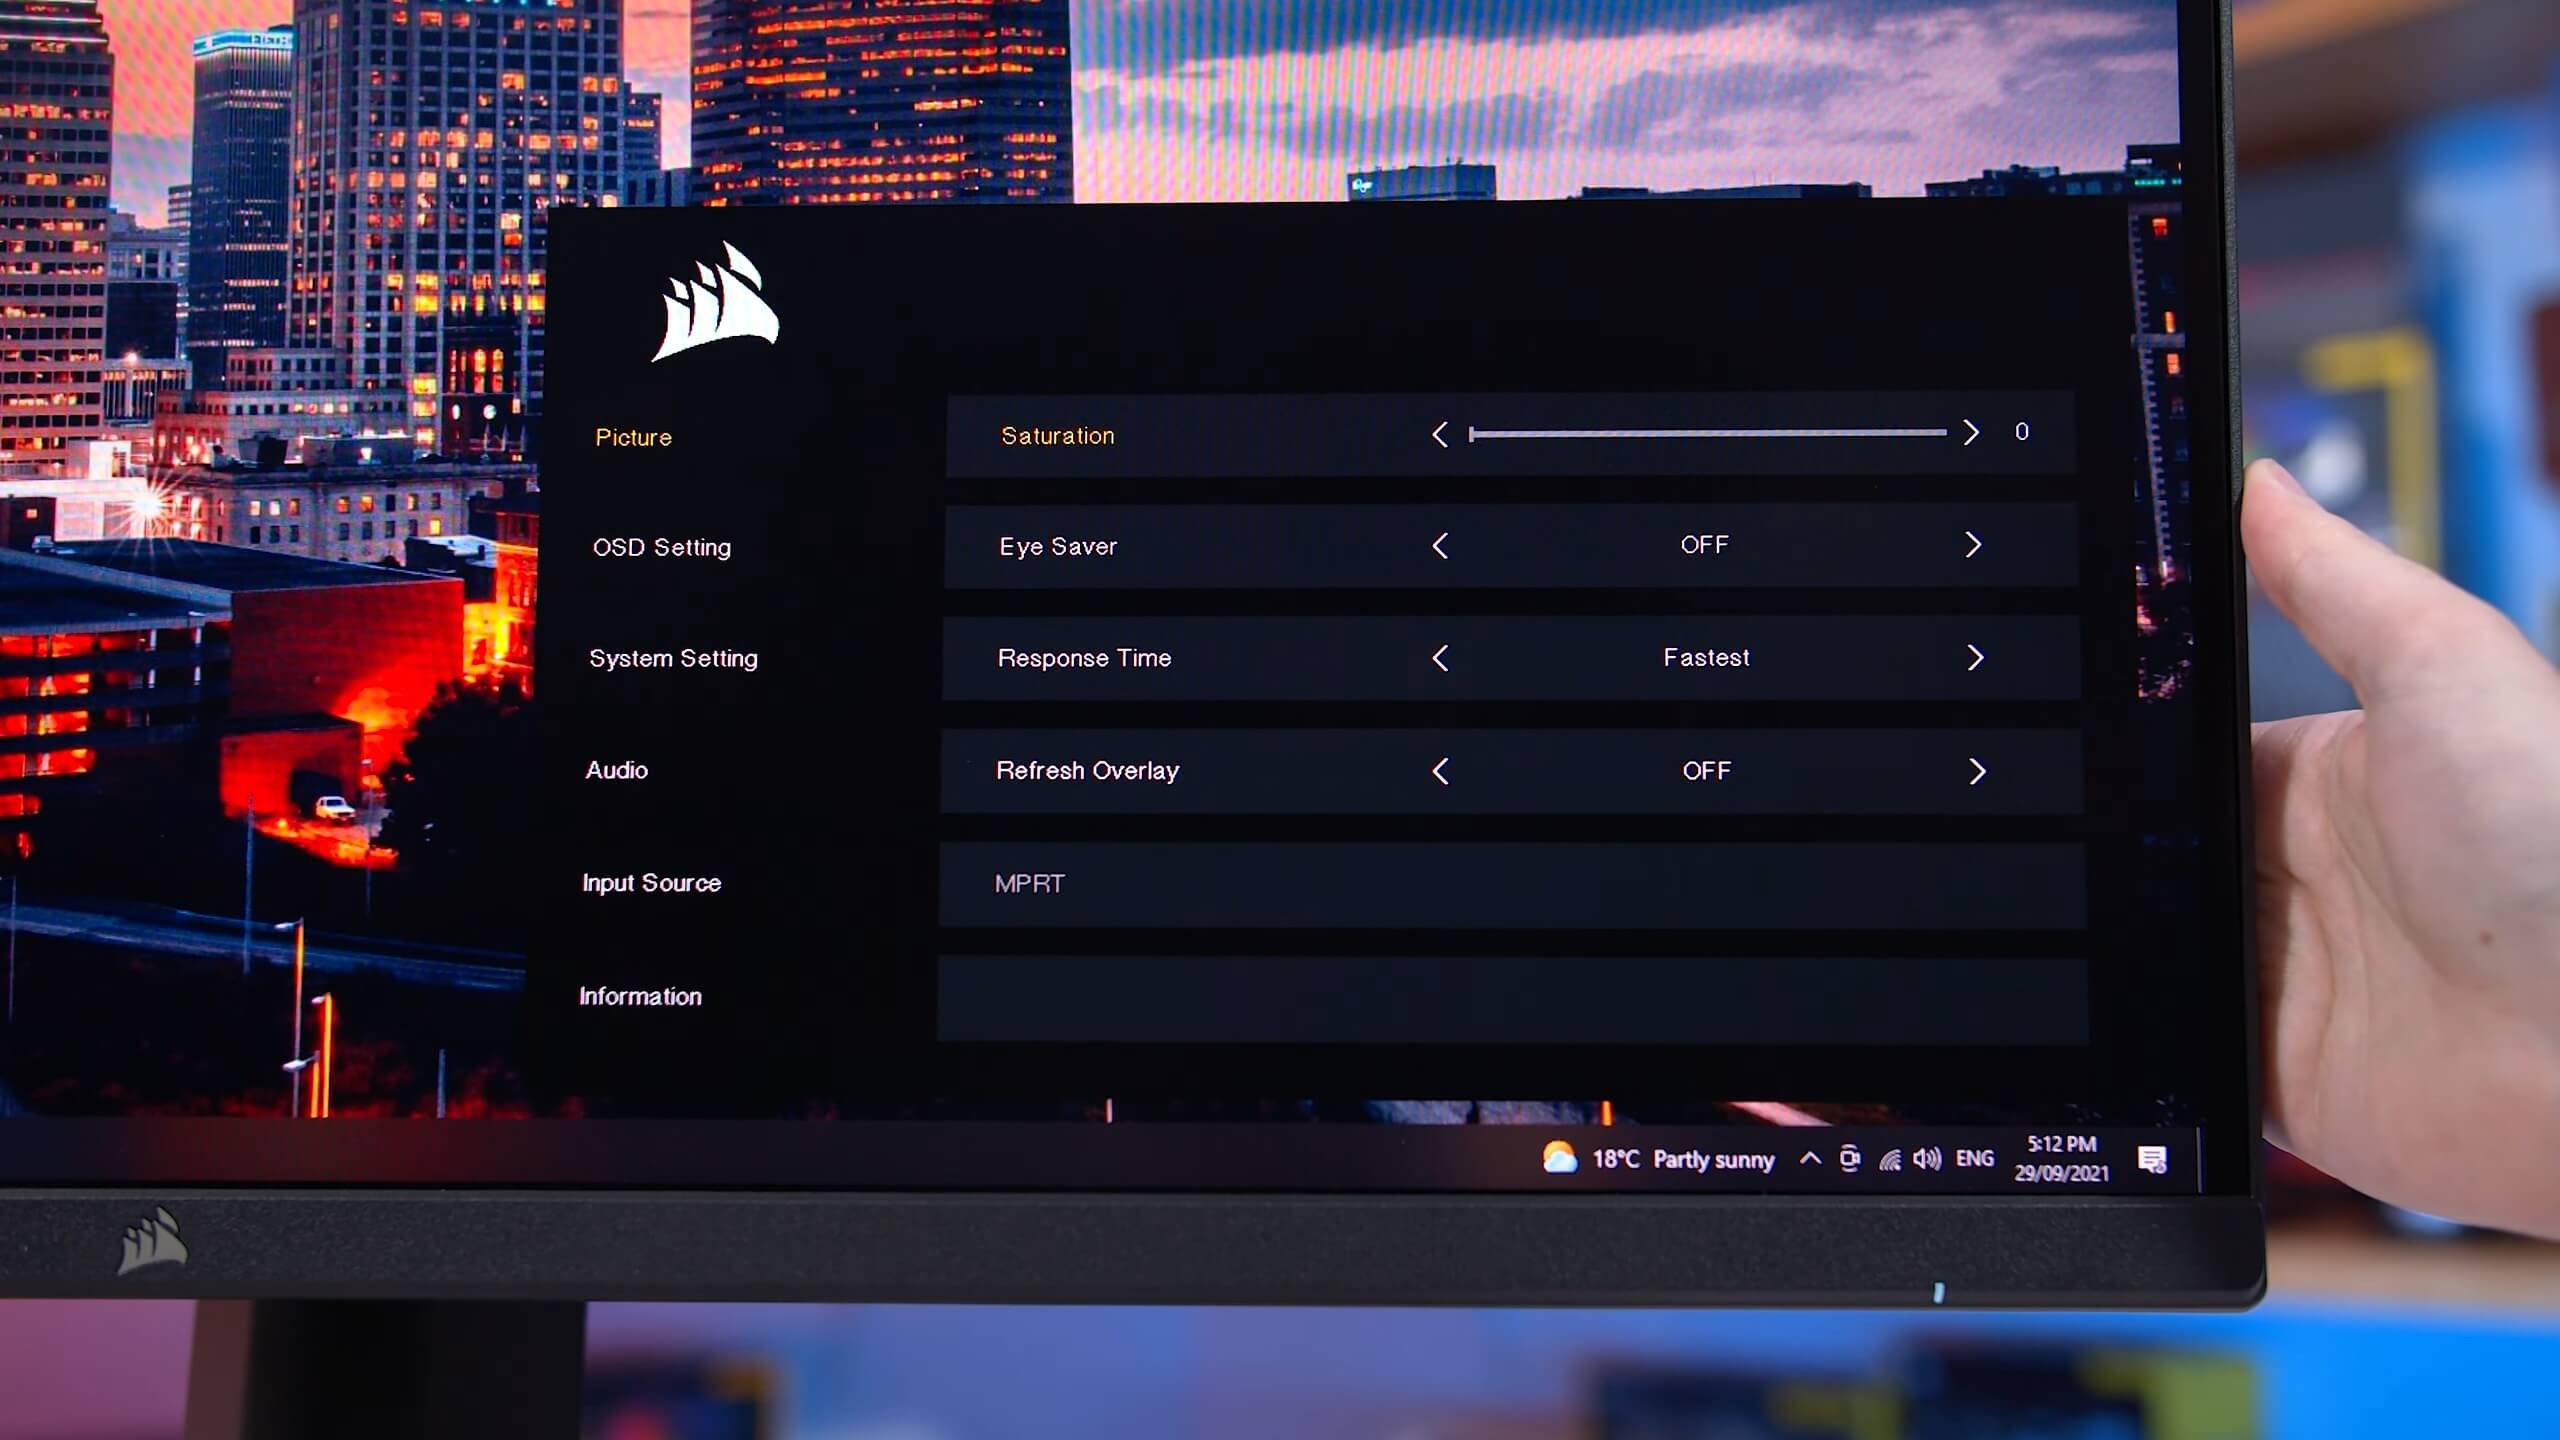Select the Response Time setting label

pyautogui.click(x=1084, y=658)
